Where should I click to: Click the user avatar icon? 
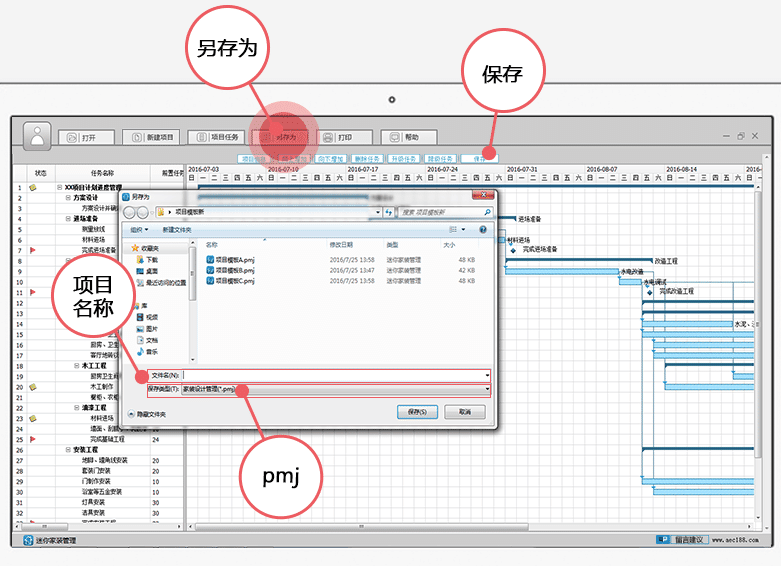pyautogui.click(x=37, y=136)
